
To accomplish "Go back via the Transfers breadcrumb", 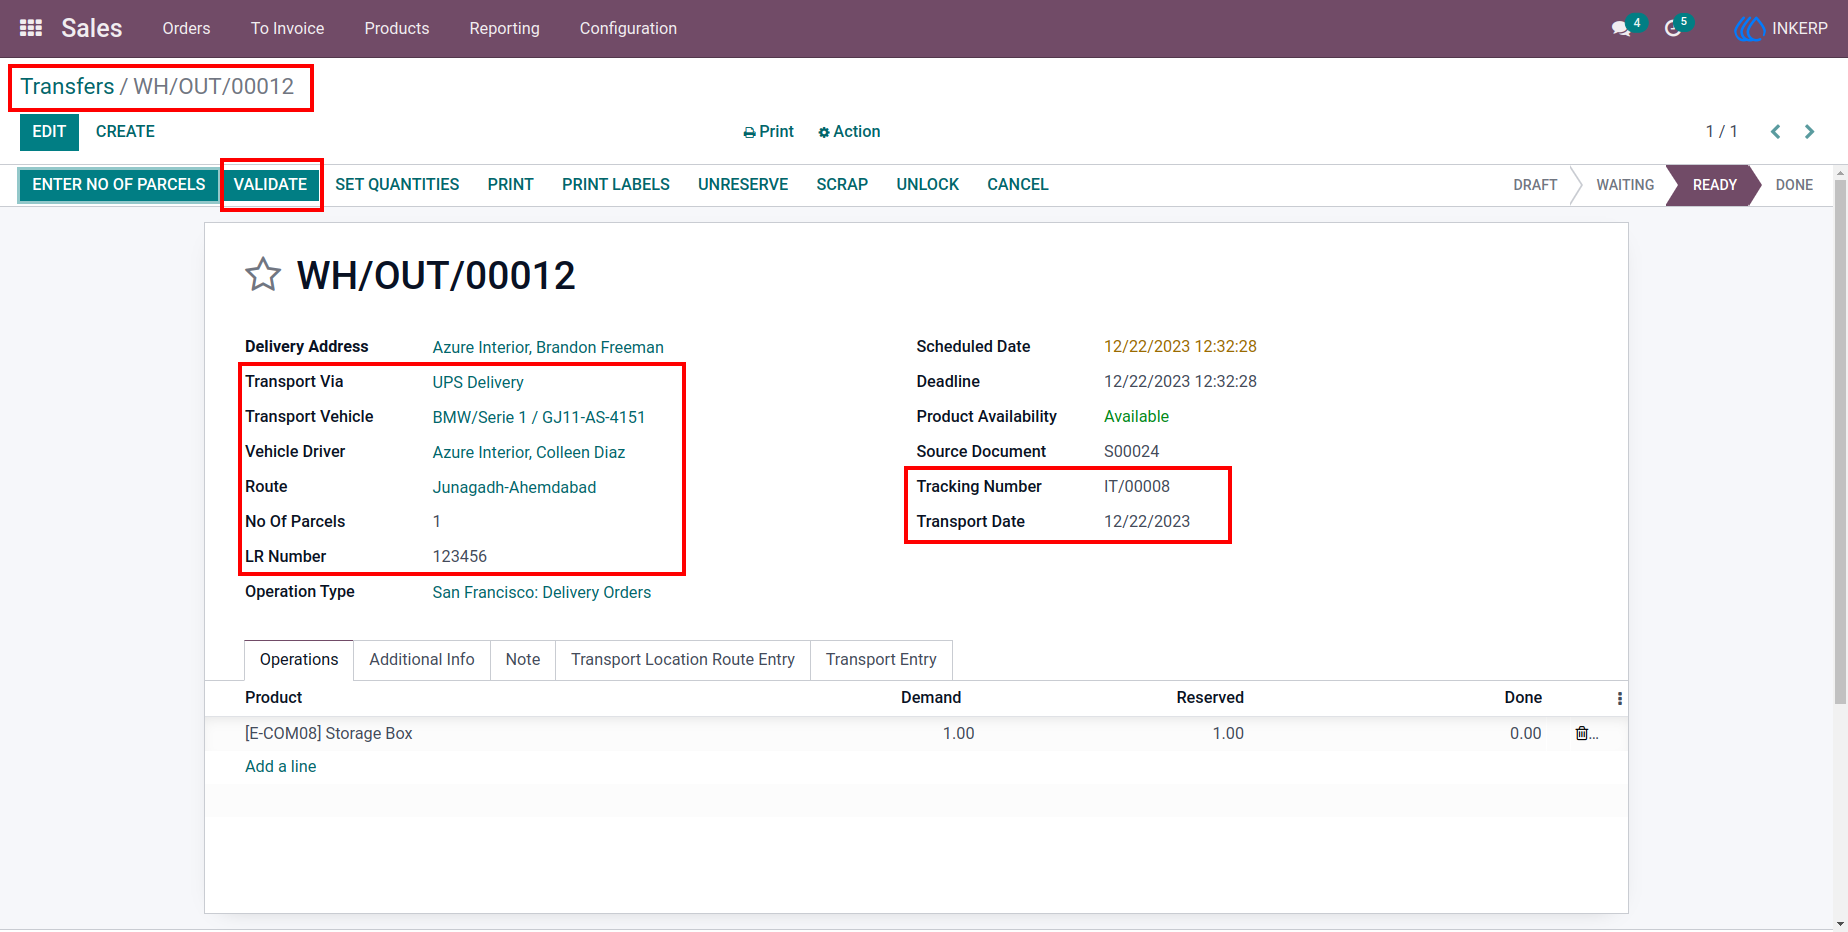I will point(67,87).
